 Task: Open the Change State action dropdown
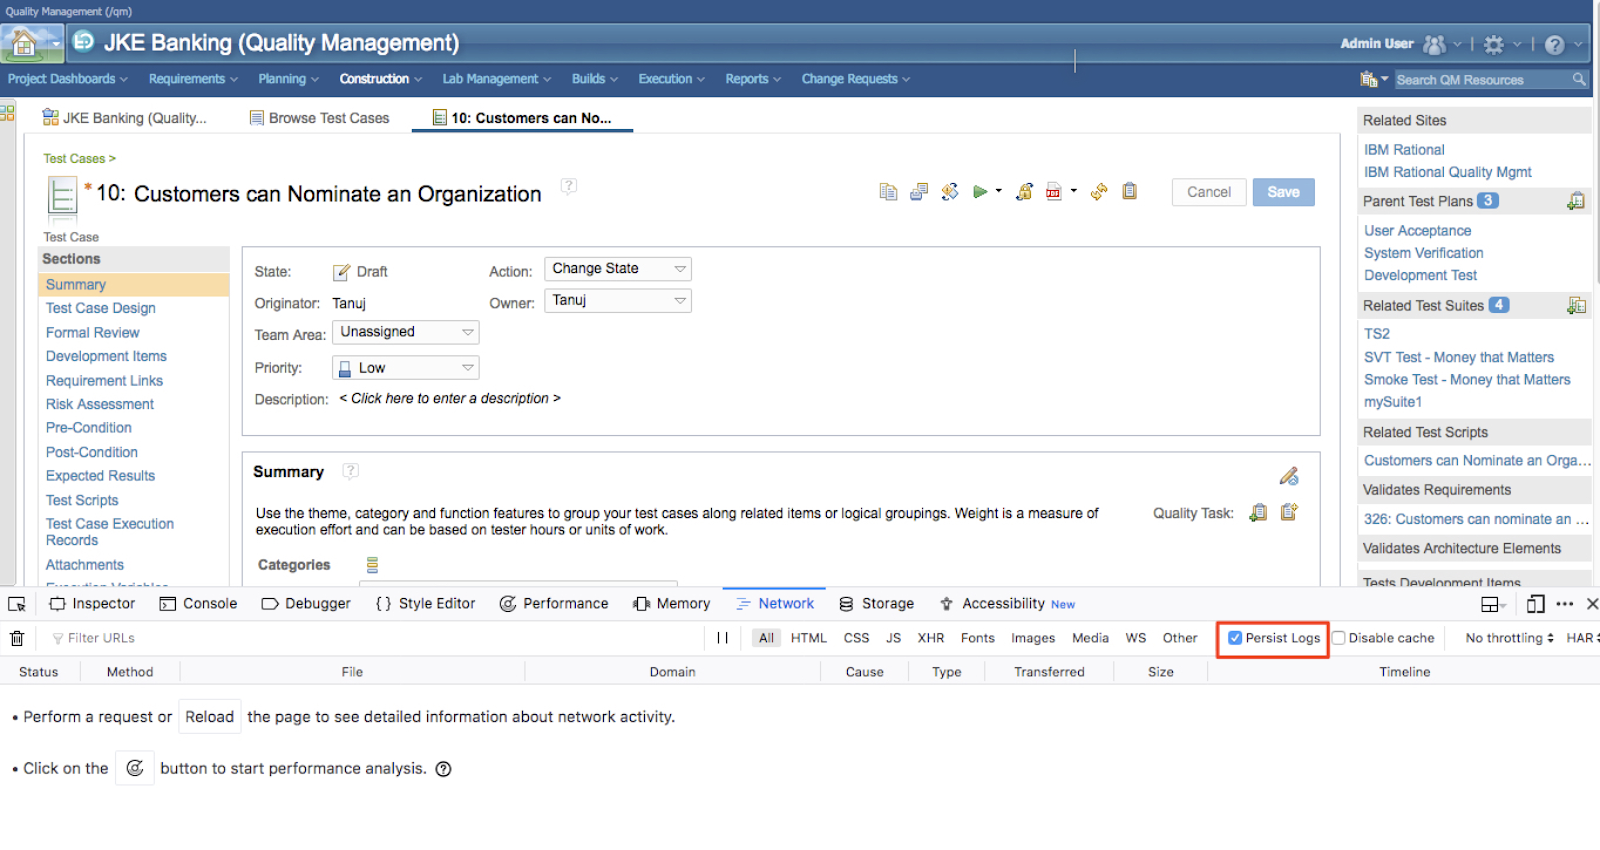(x=618, y=269)
